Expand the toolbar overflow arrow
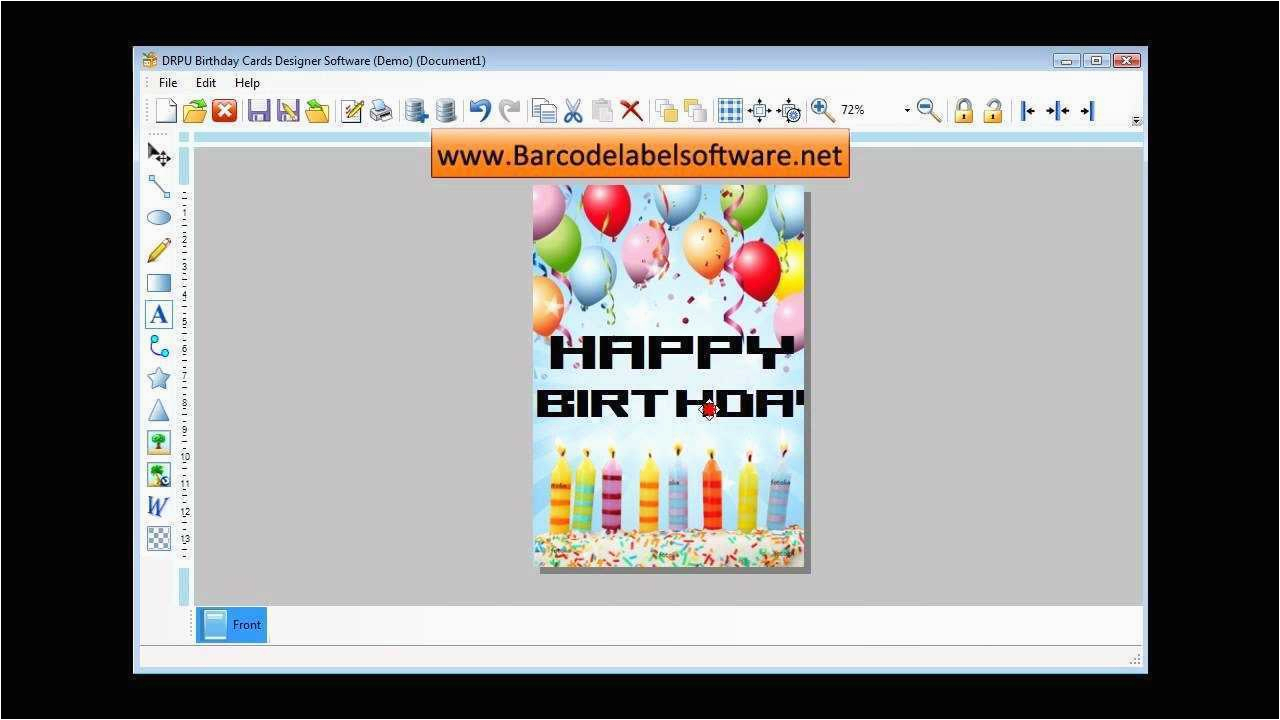 pyautogui.click(x=1136, y=120)
